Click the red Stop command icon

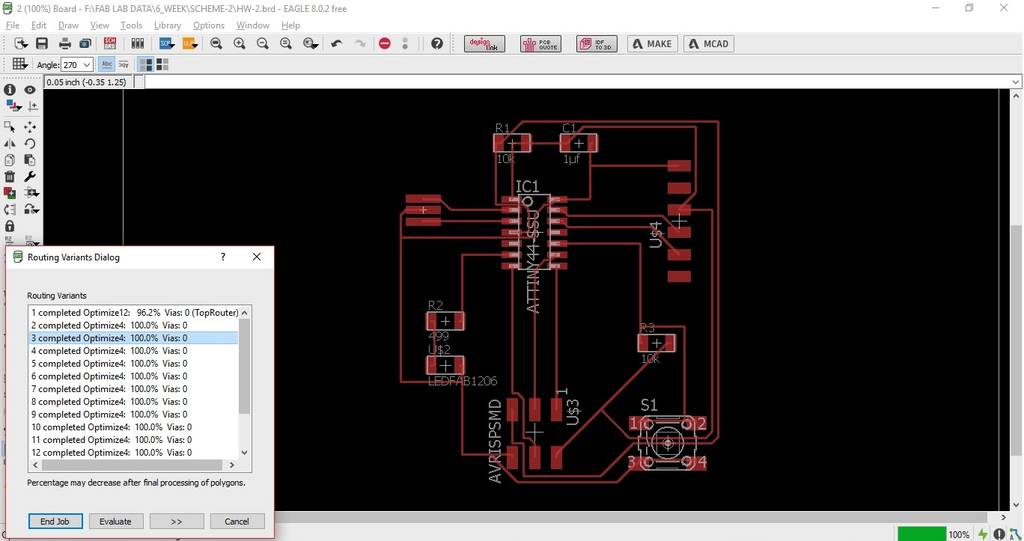[385, 44]
